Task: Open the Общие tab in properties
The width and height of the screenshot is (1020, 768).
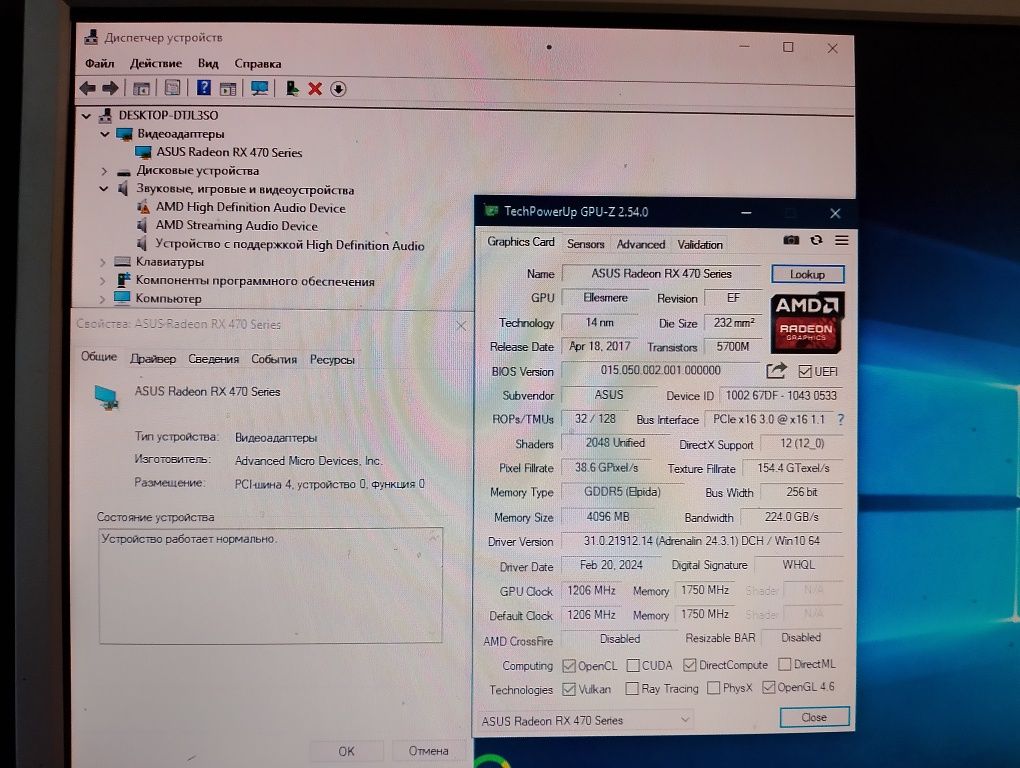Action: pyautogui.click(x=99, y=356)
